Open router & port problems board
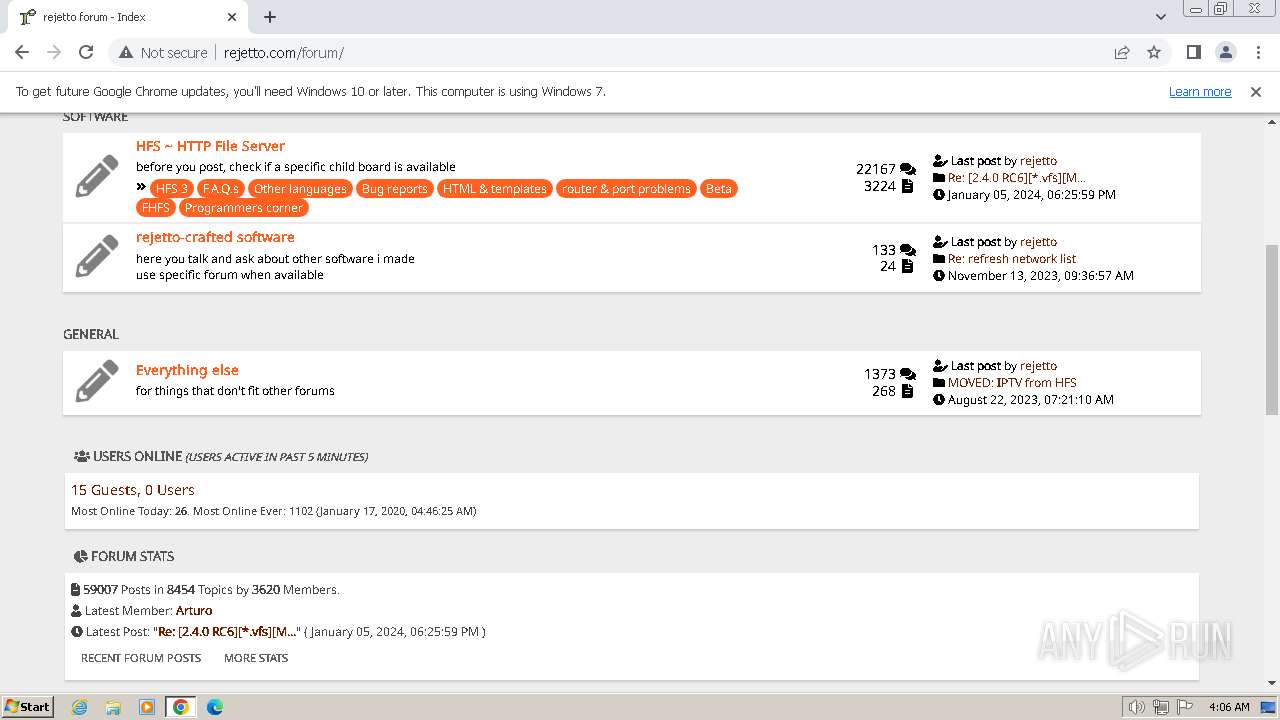 tap(626, 189)
